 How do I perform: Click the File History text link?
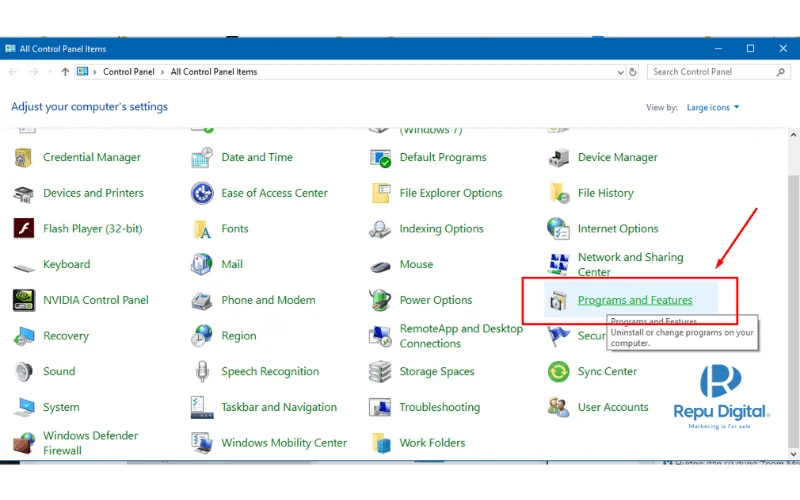[606, 193]
